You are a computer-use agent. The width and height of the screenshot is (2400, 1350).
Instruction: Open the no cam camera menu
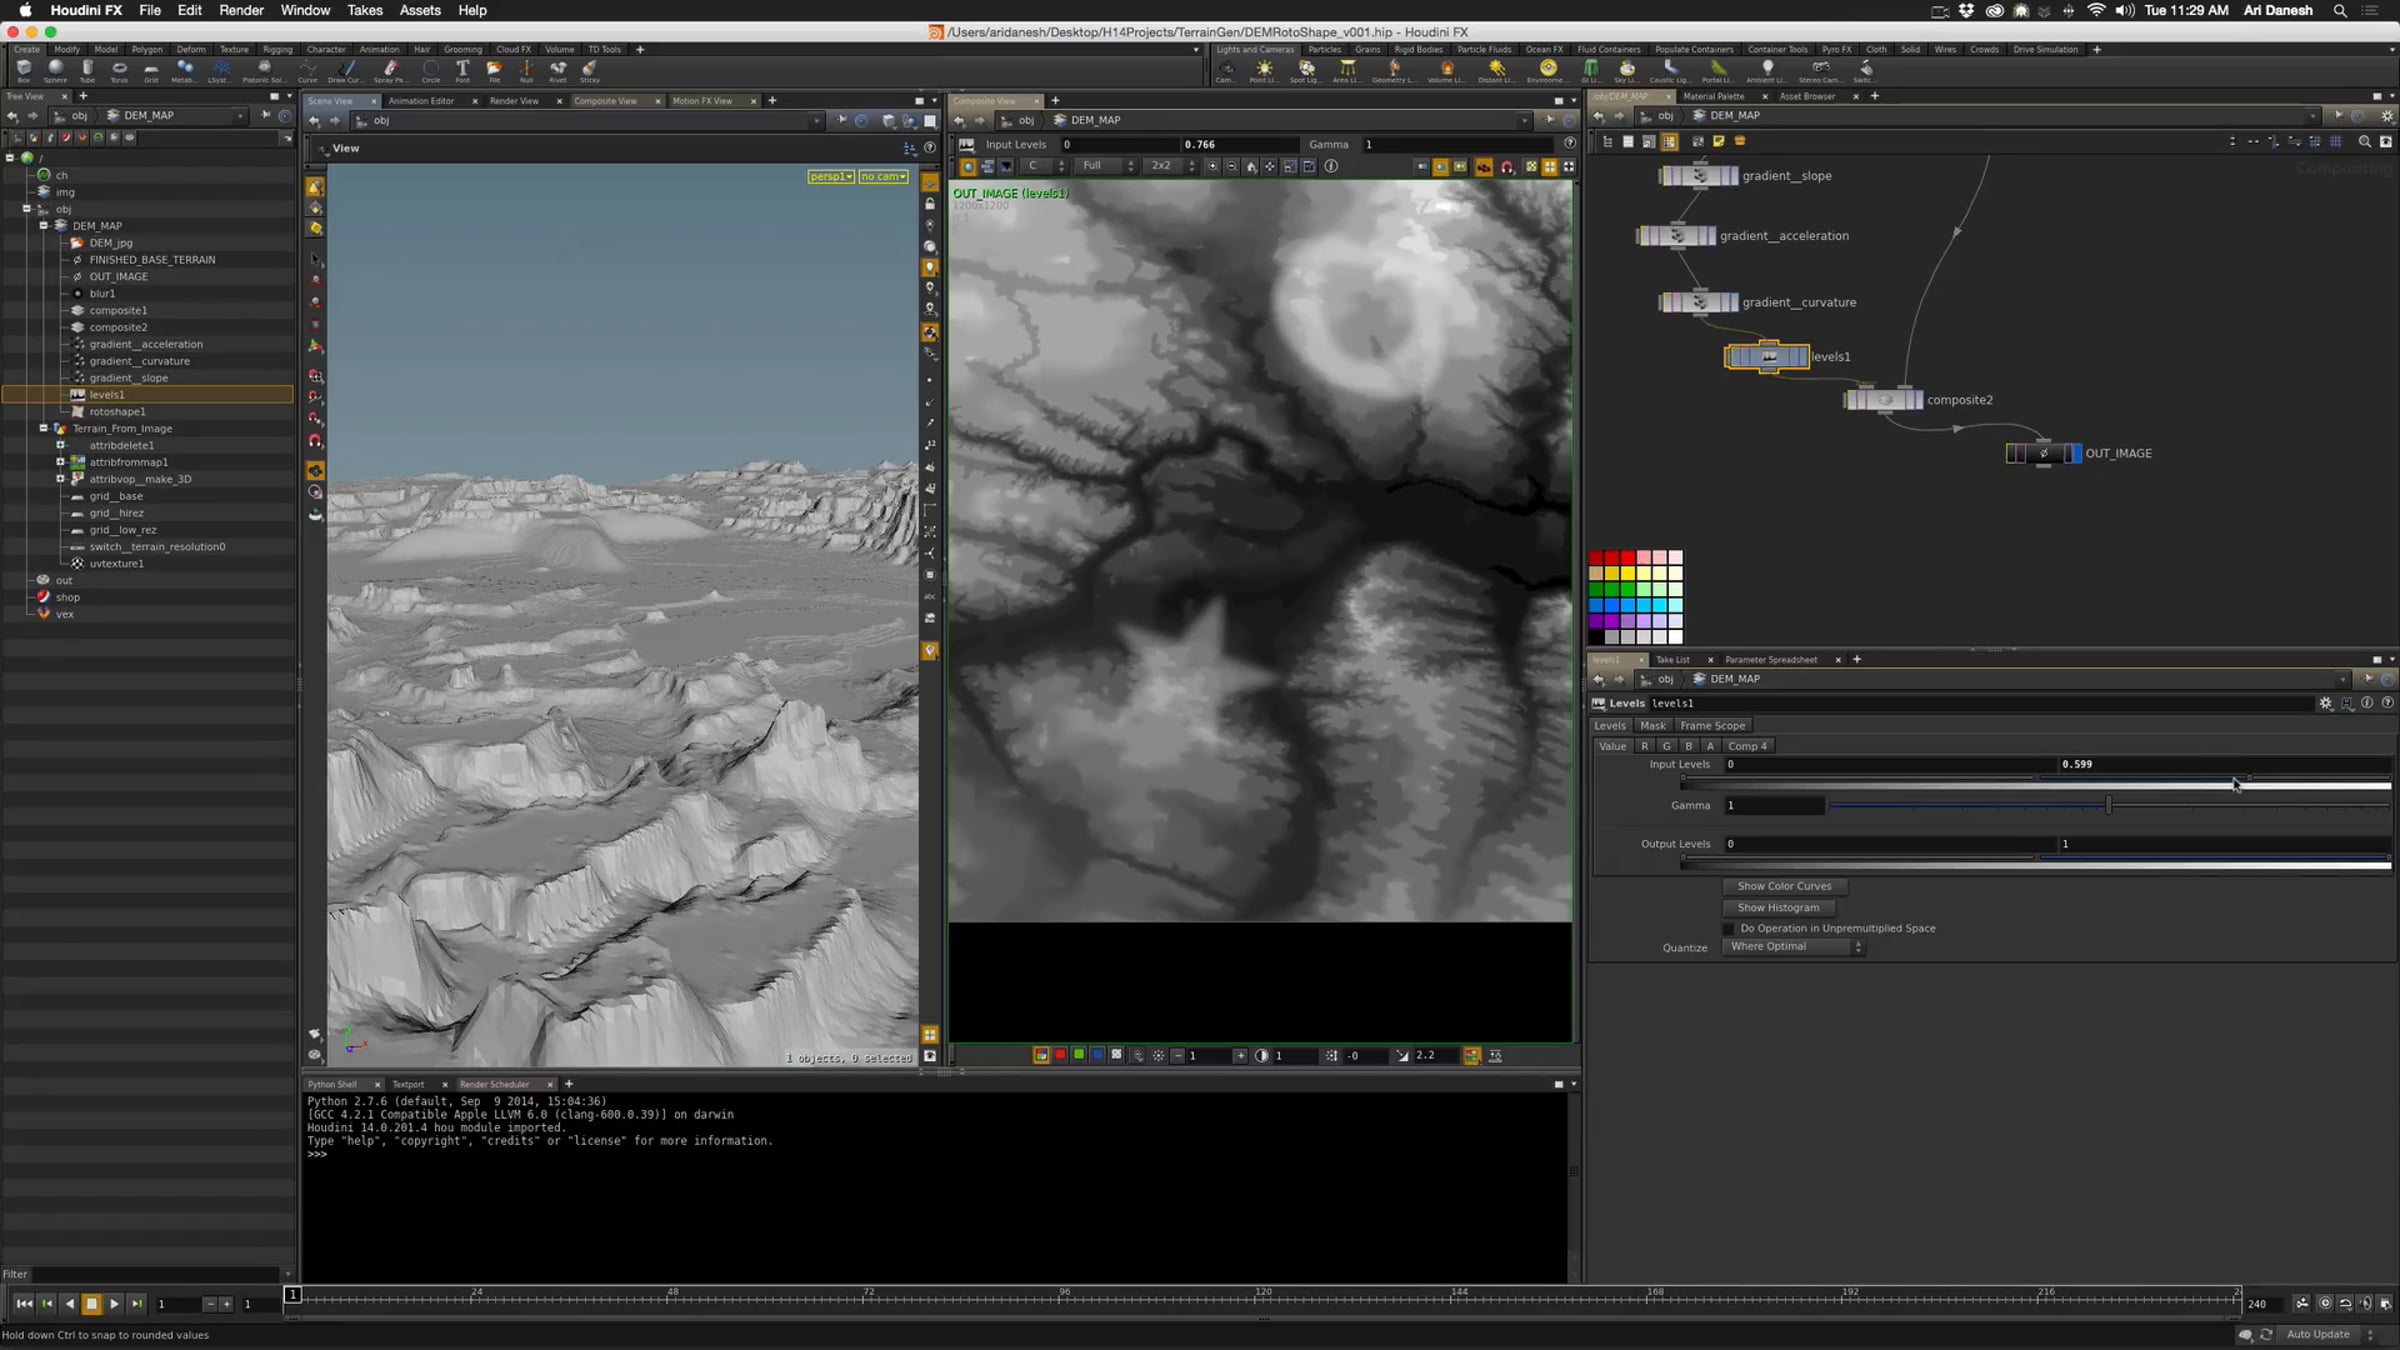884,176
